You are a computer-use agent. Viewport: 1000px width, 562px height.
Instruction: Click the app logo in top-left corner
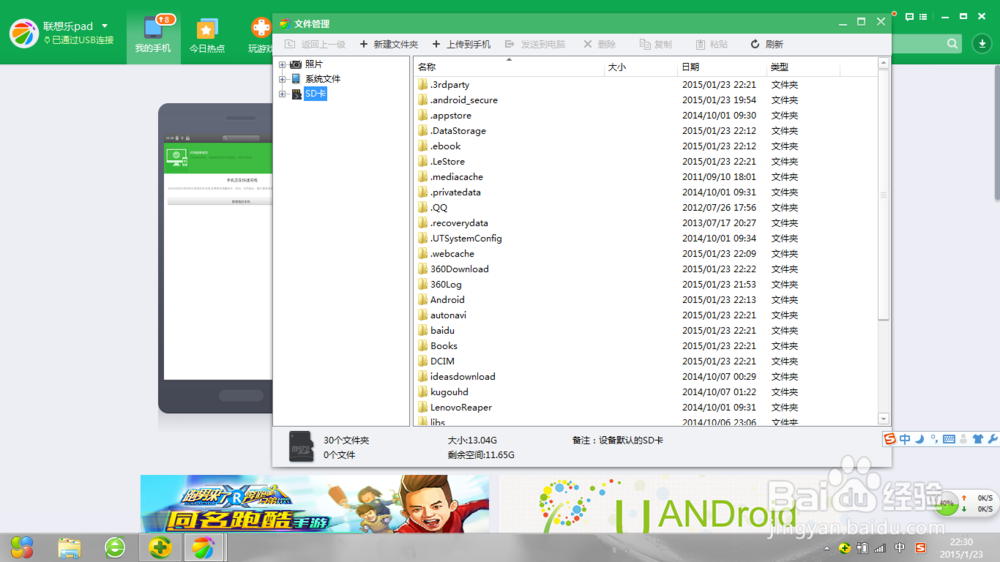coord(24,33)
